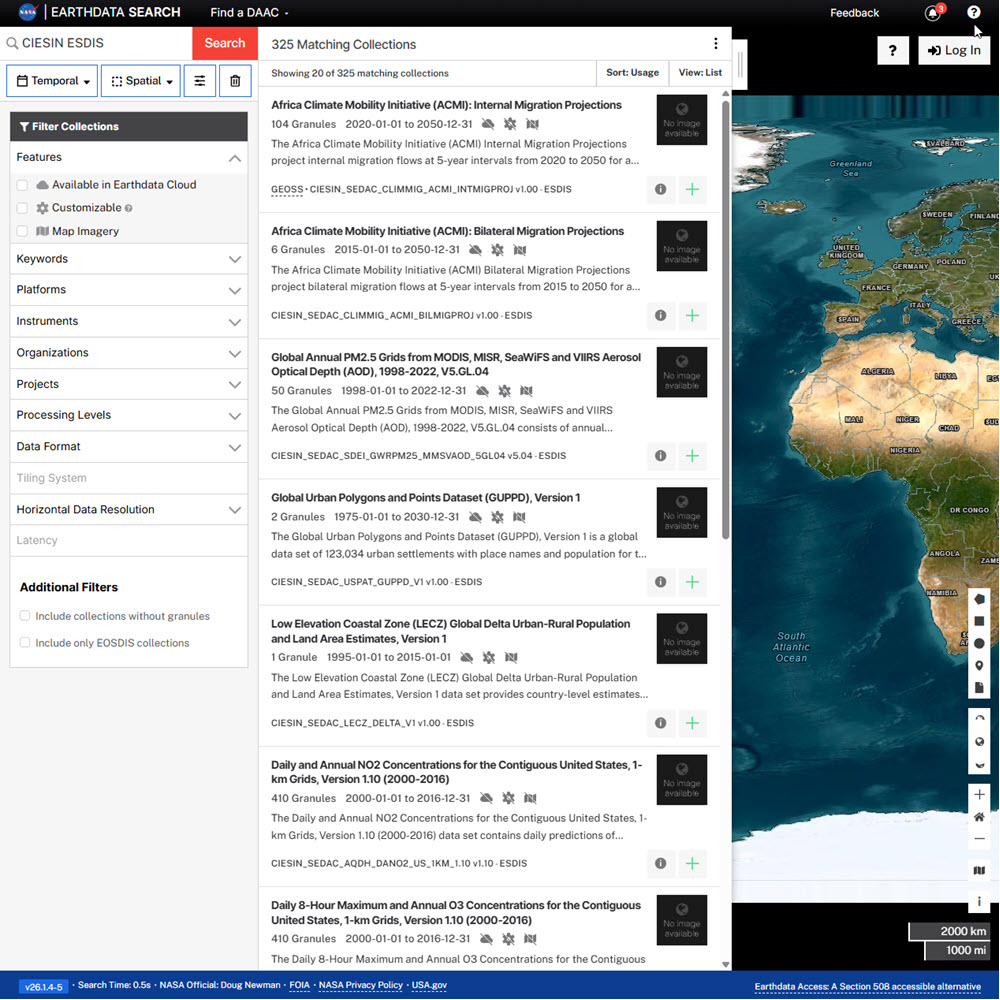View details for ACMI Internal Migration Projections
The width and height of the screenshot is (1000, 1000).
661,189
